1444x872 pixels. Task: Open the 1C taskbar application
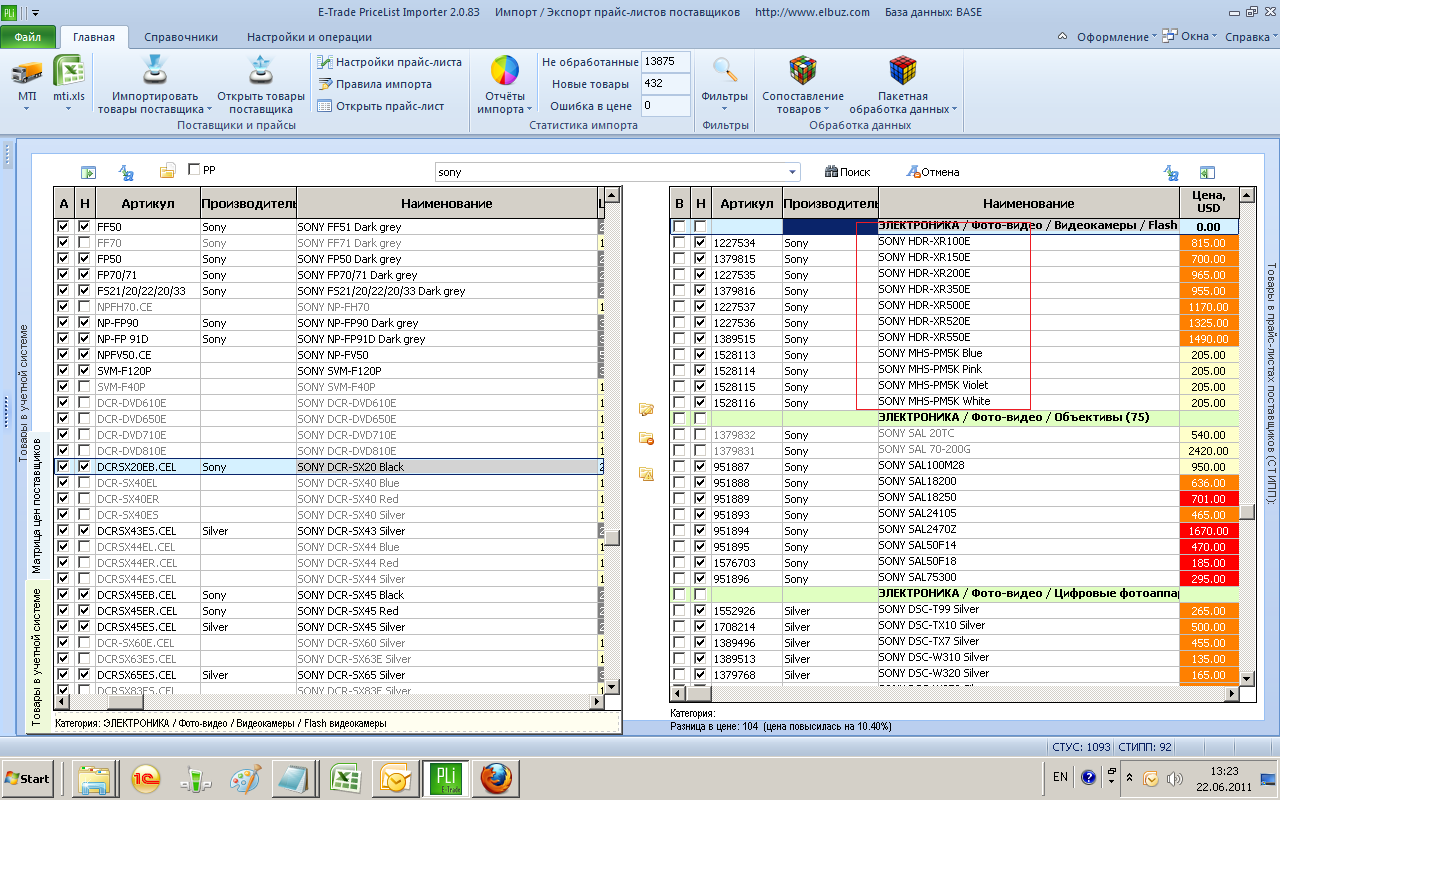[x=145, y=778]
